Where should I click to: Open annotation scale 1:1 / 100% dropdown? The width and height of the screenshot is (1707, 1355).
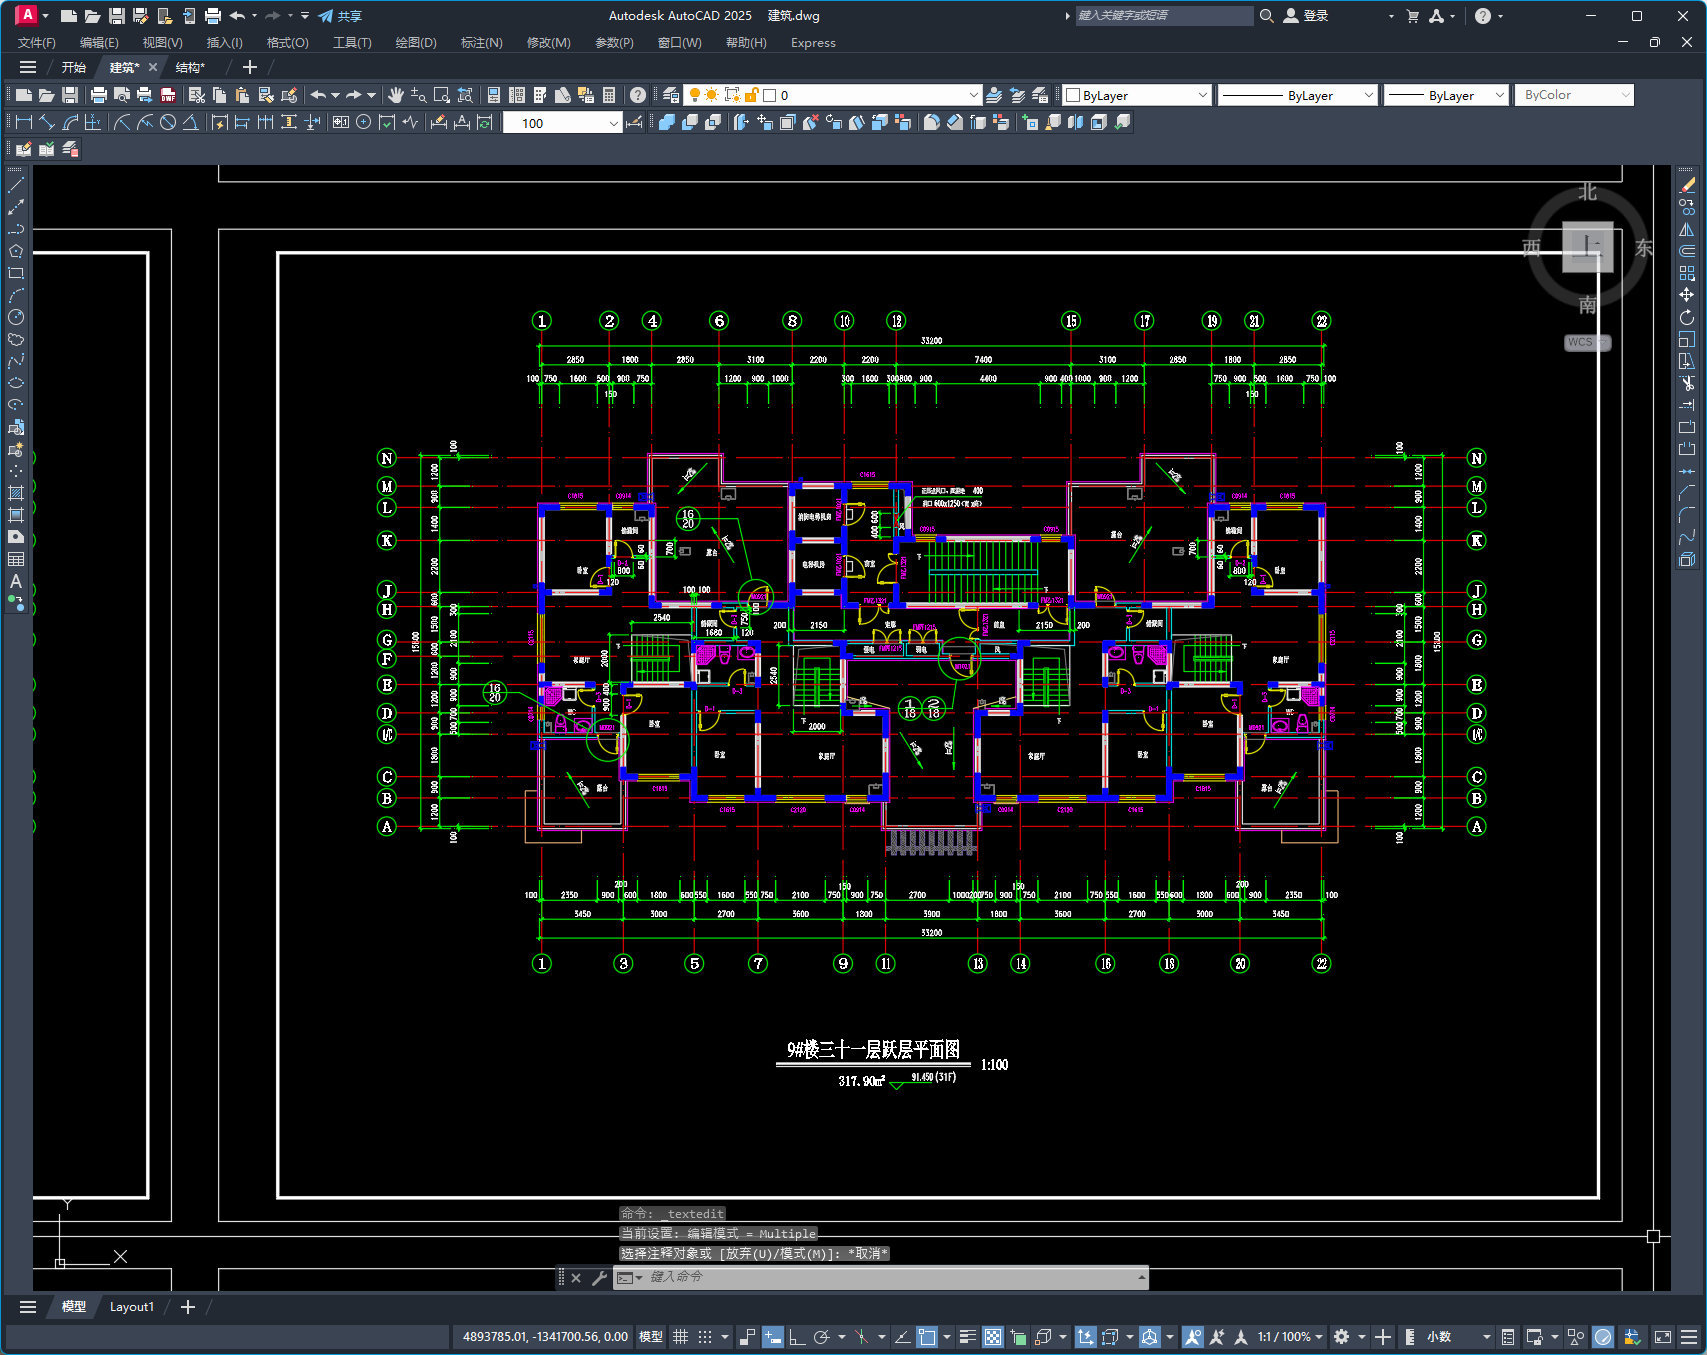pyautogui.click(x=1290, y=1337)
